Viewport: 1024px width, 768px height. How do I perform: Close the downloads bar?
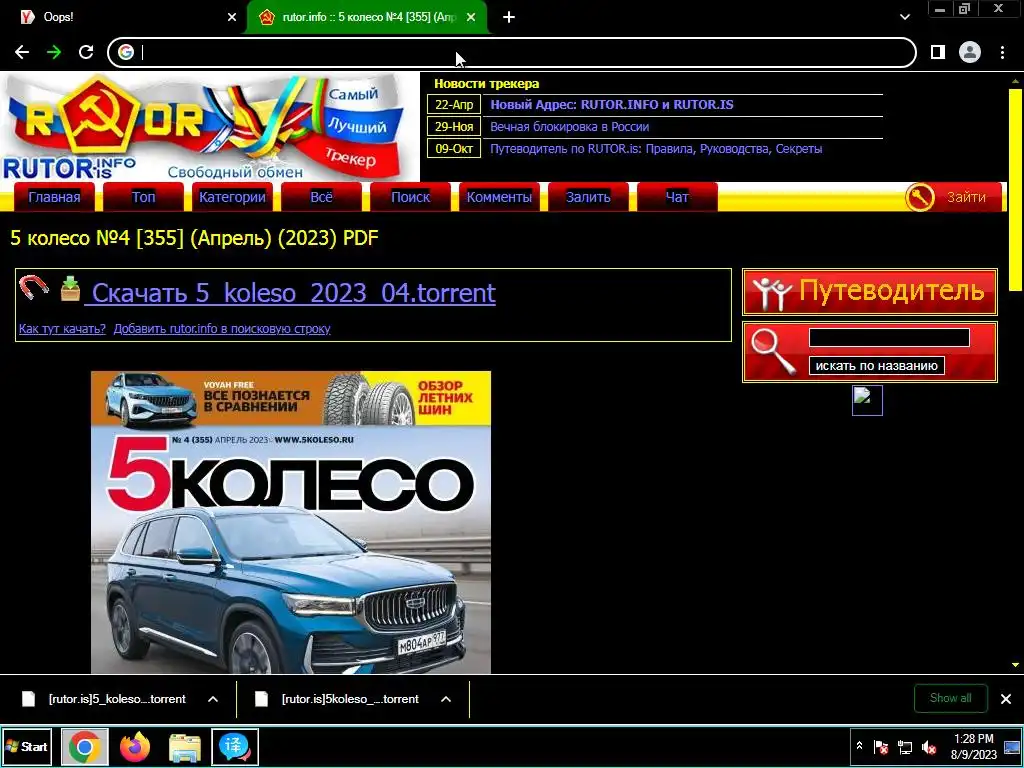pos(1006,699)
